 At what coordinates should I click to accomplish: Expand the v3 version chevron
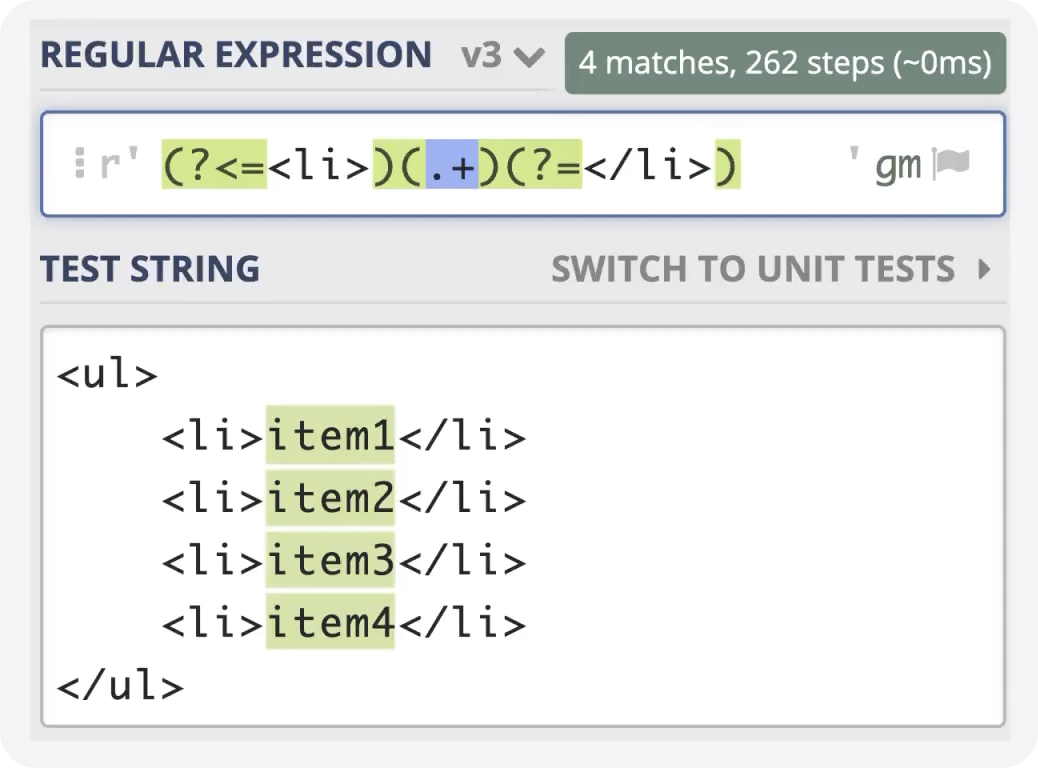tap(528, 58)
